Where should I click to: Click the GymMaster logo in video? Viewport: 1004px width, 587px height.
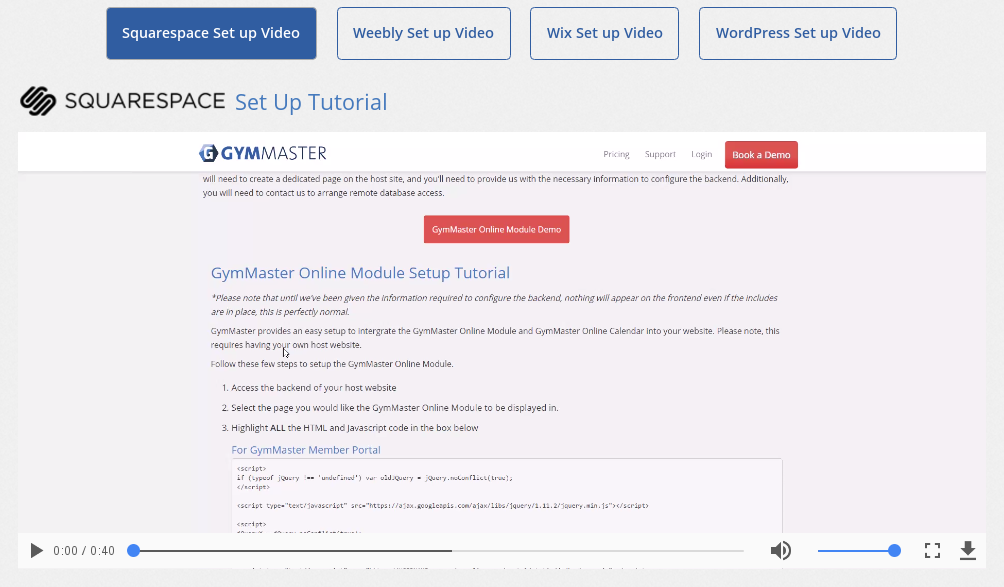click(x=263, y=154)
